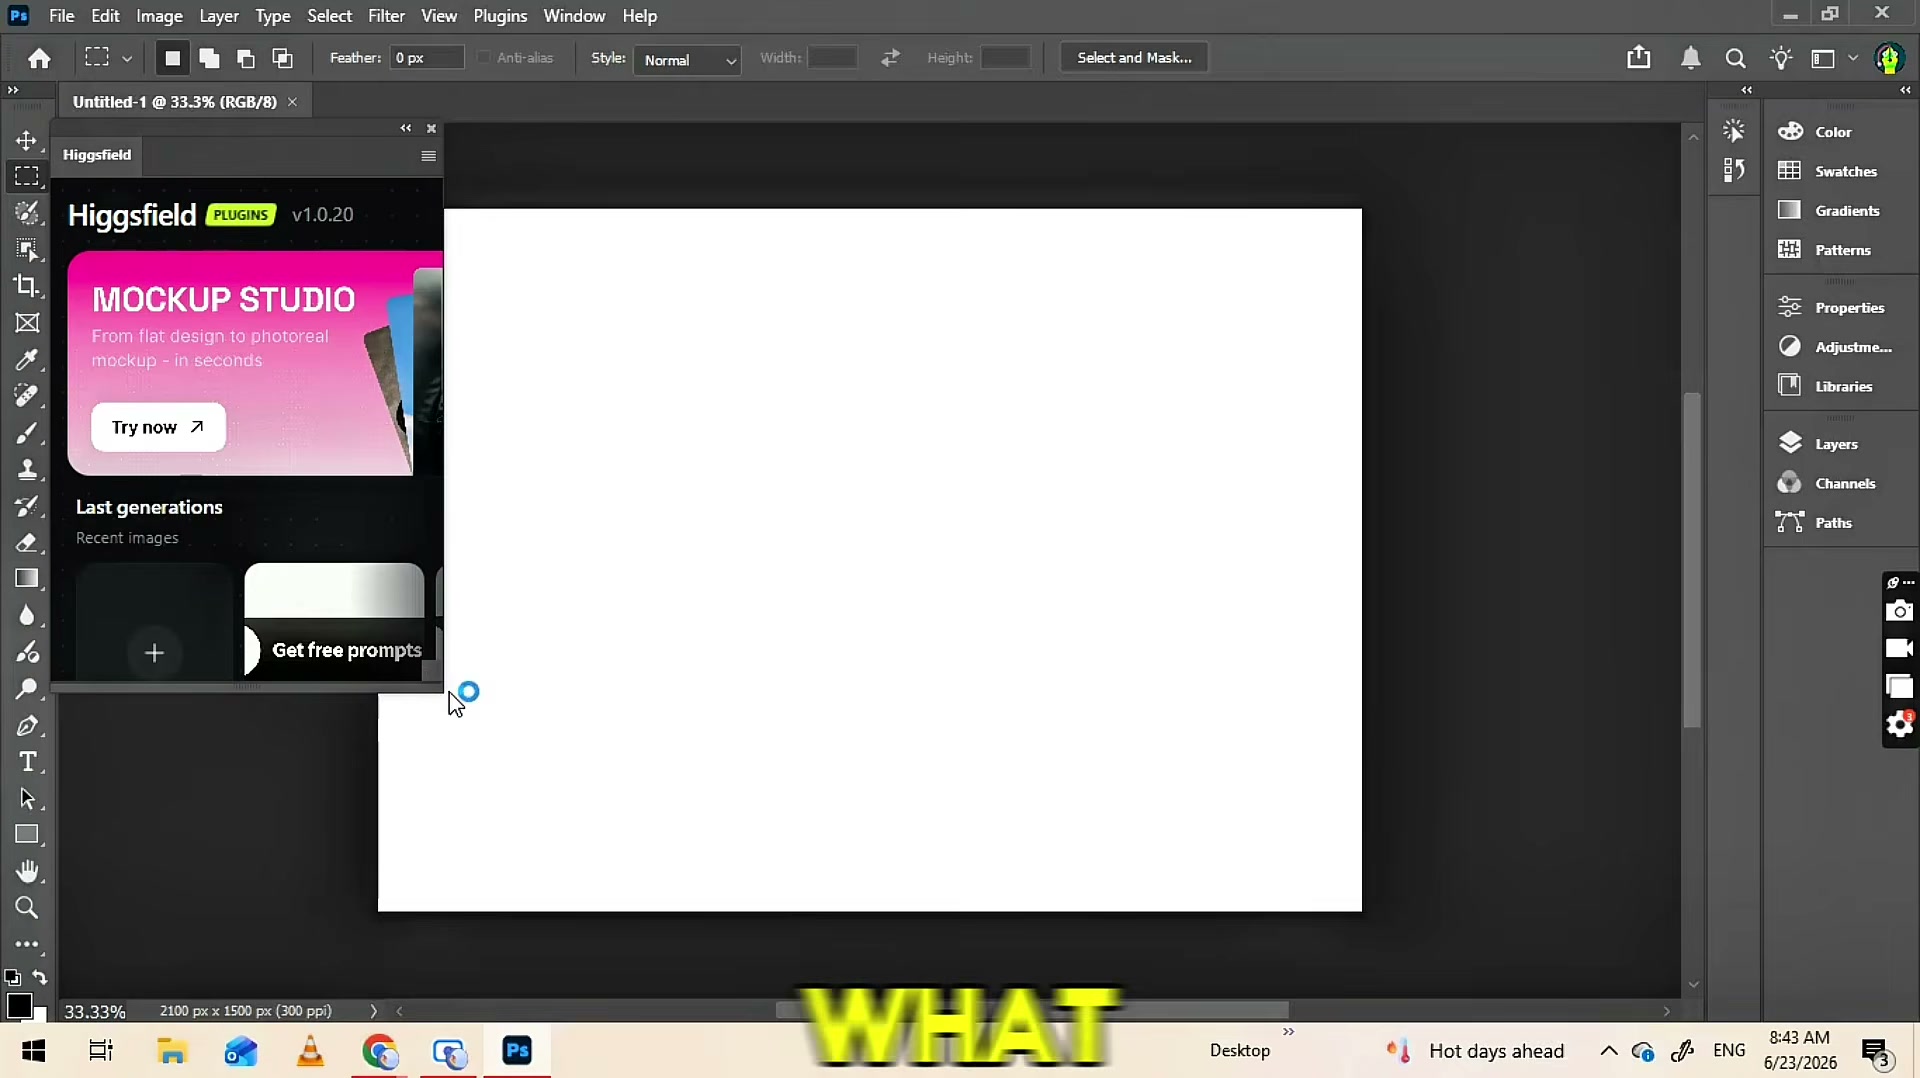Open the notifications bell
Image resolution: width=1920 pixels, height=1078 pixels.
pyautogui.click(x=1690, y=58)
